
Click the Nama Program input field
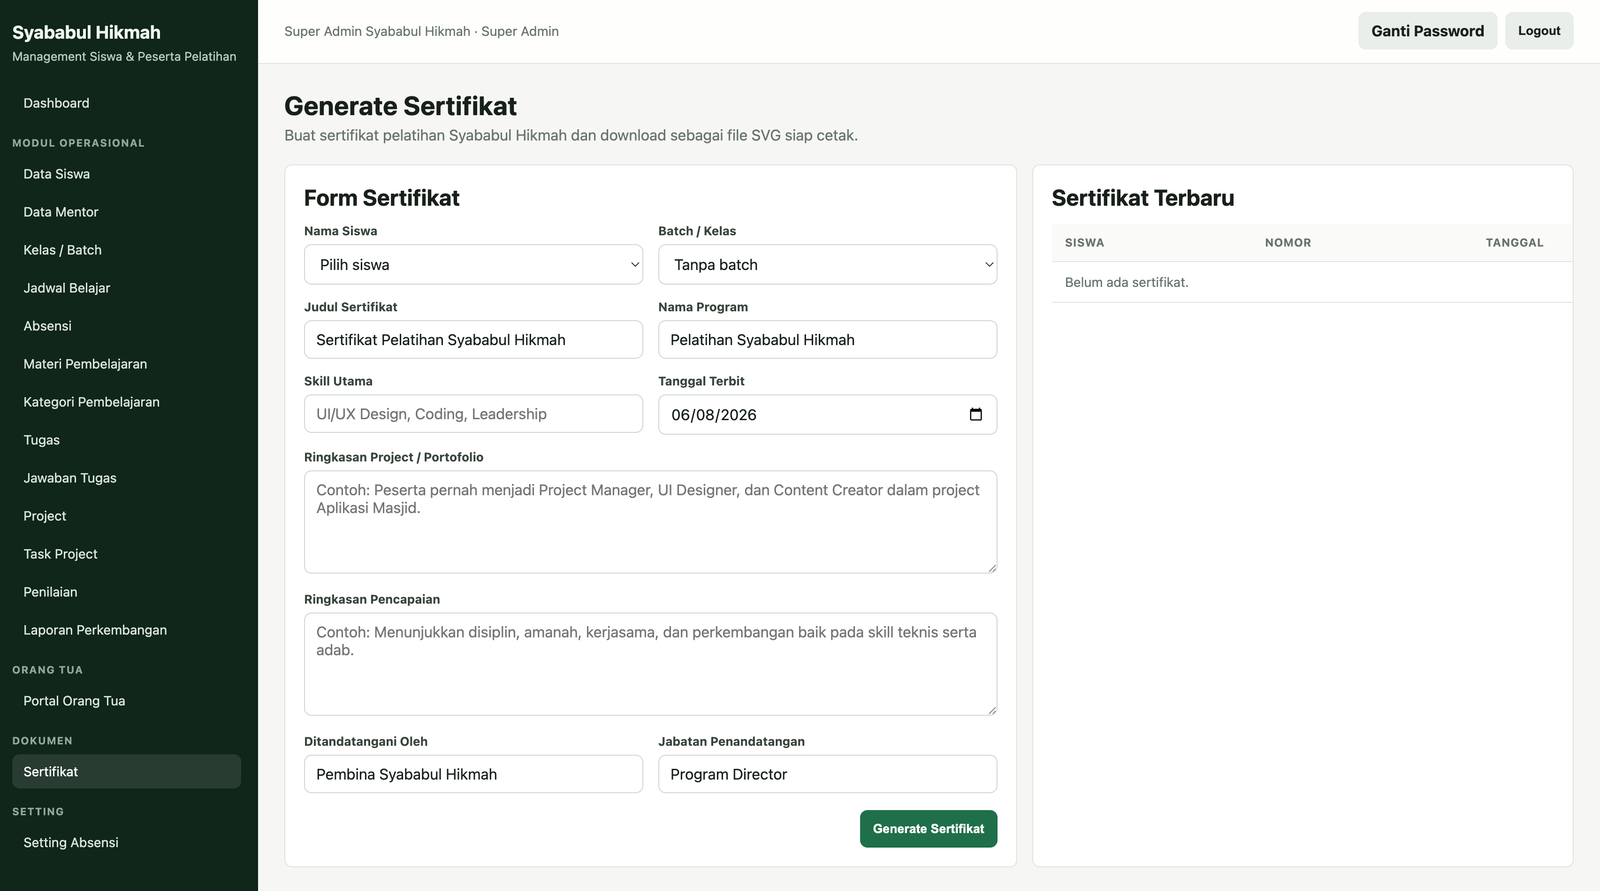827,339
